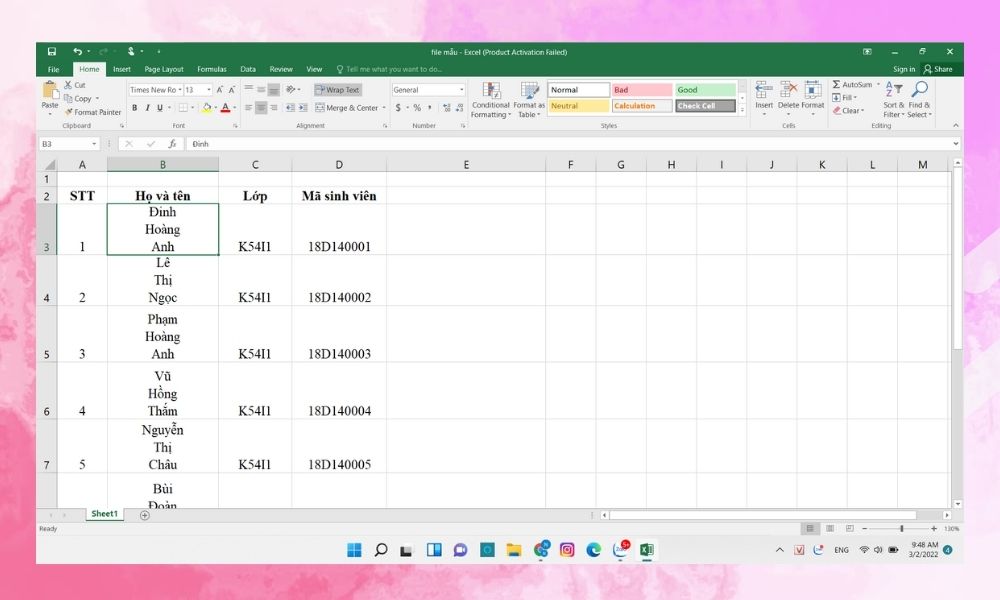Apply accounting dollar number format

(x=398, y=108)
